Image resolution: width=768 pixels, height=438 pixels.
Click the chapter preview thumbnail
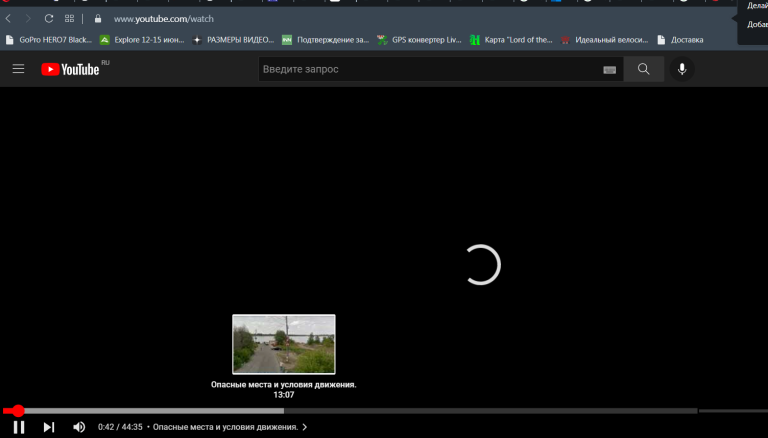click(x=284, y=344)
